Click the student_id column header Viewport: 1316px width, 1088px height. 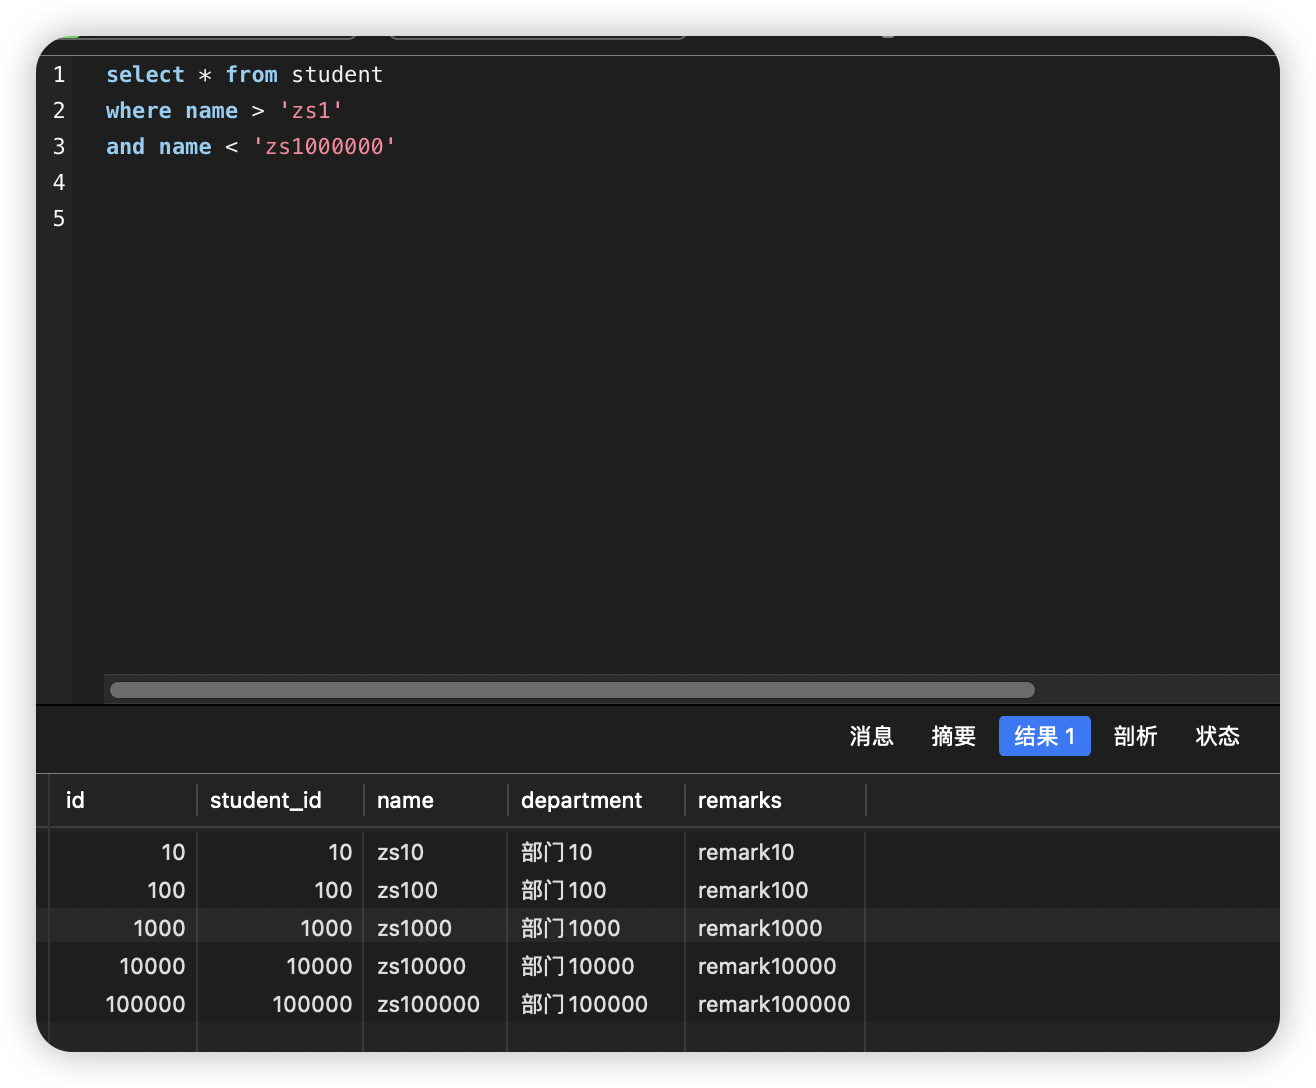coord(266,800)
